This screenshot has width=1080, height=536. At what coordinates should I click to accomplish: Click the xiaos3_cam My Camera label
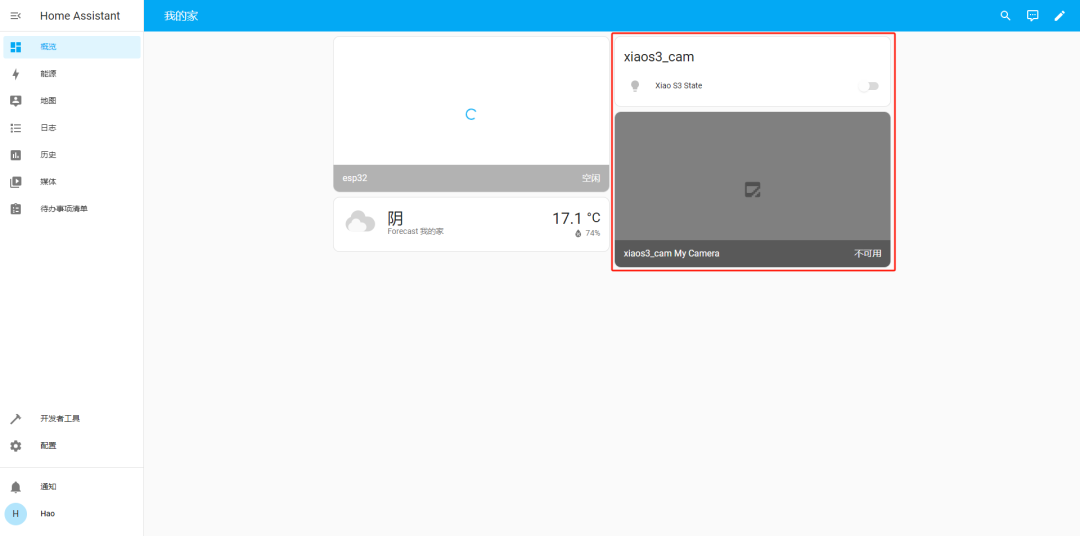[672, 254]
